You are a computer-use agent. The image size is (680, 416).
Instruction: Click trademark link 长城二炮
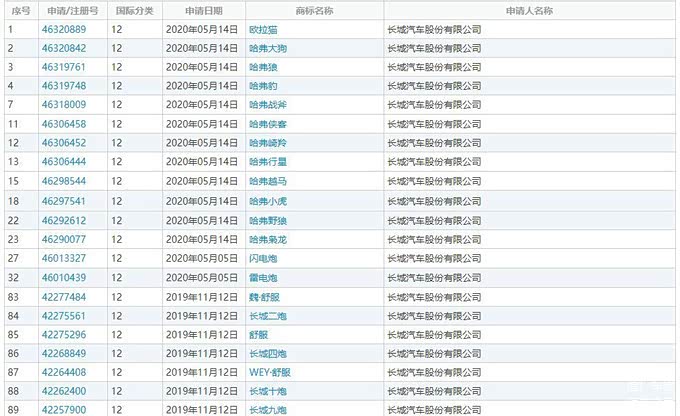268,315
